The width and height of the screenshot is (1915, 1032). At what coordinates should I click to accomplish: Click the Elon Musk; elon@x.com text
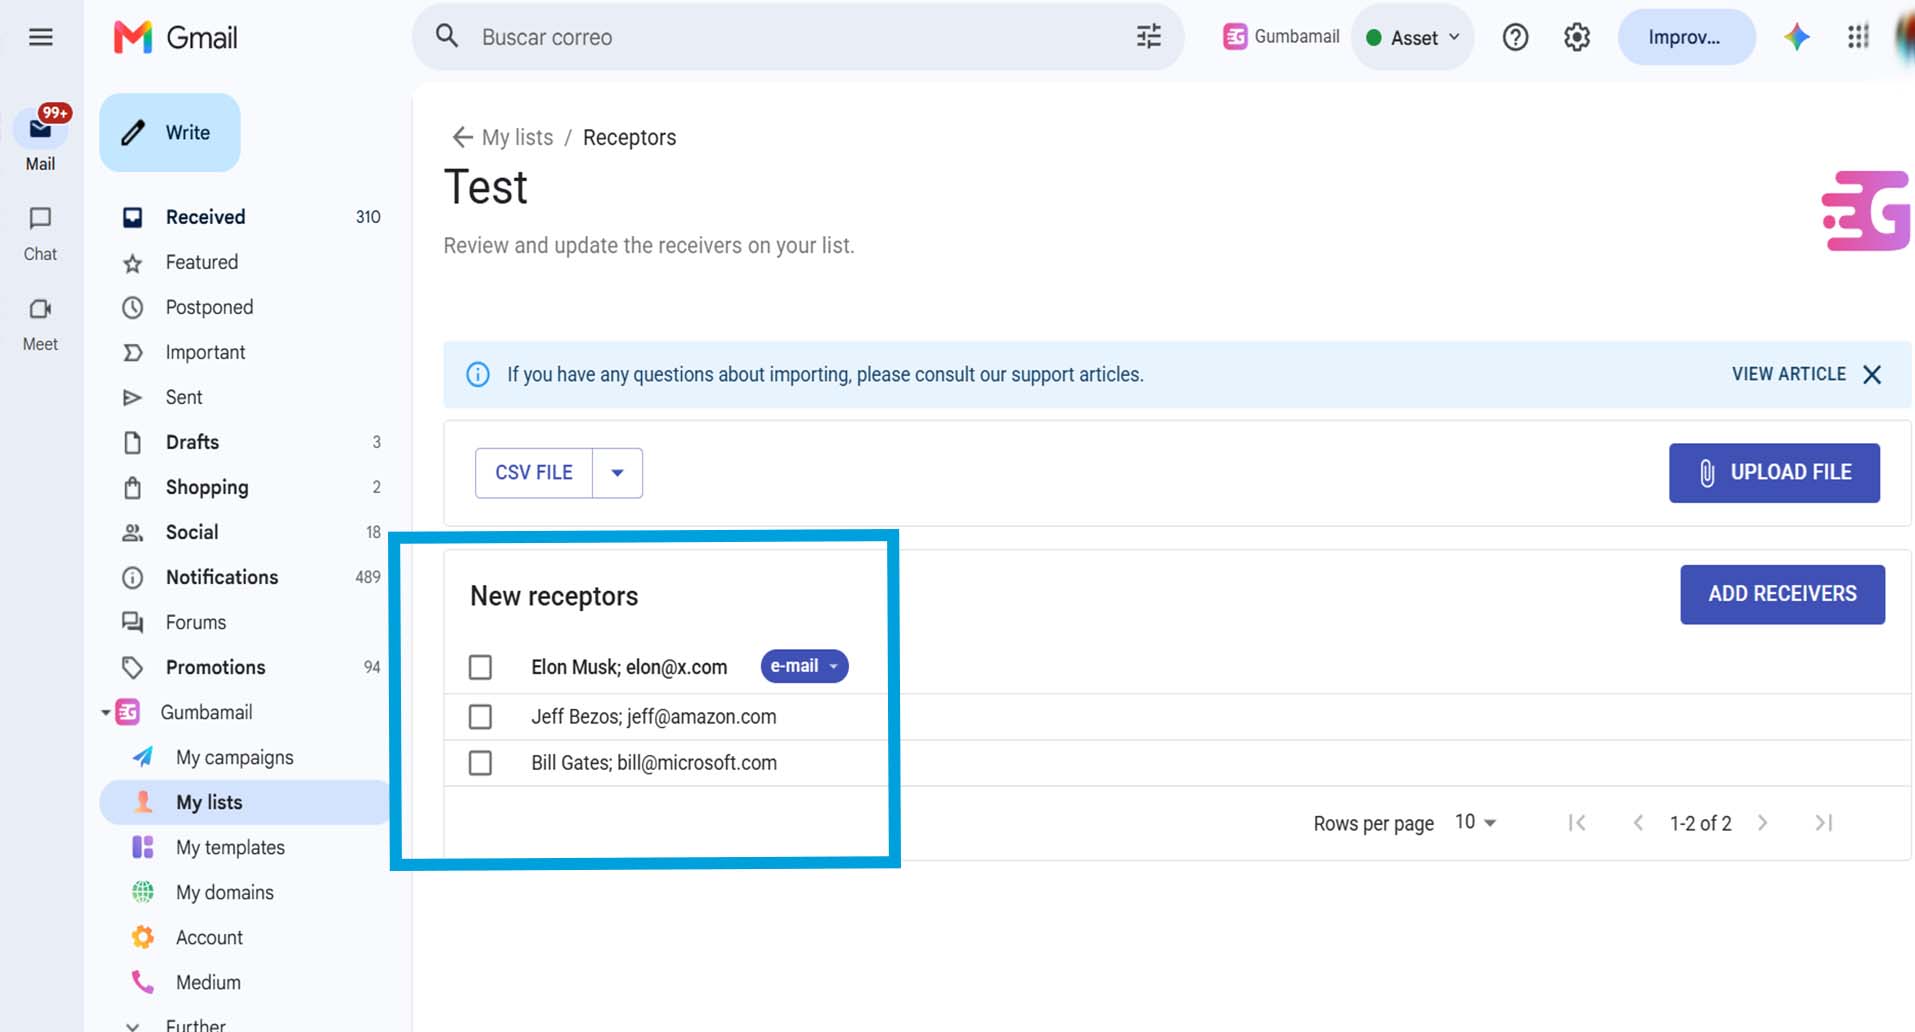click(x=629, y=667)
